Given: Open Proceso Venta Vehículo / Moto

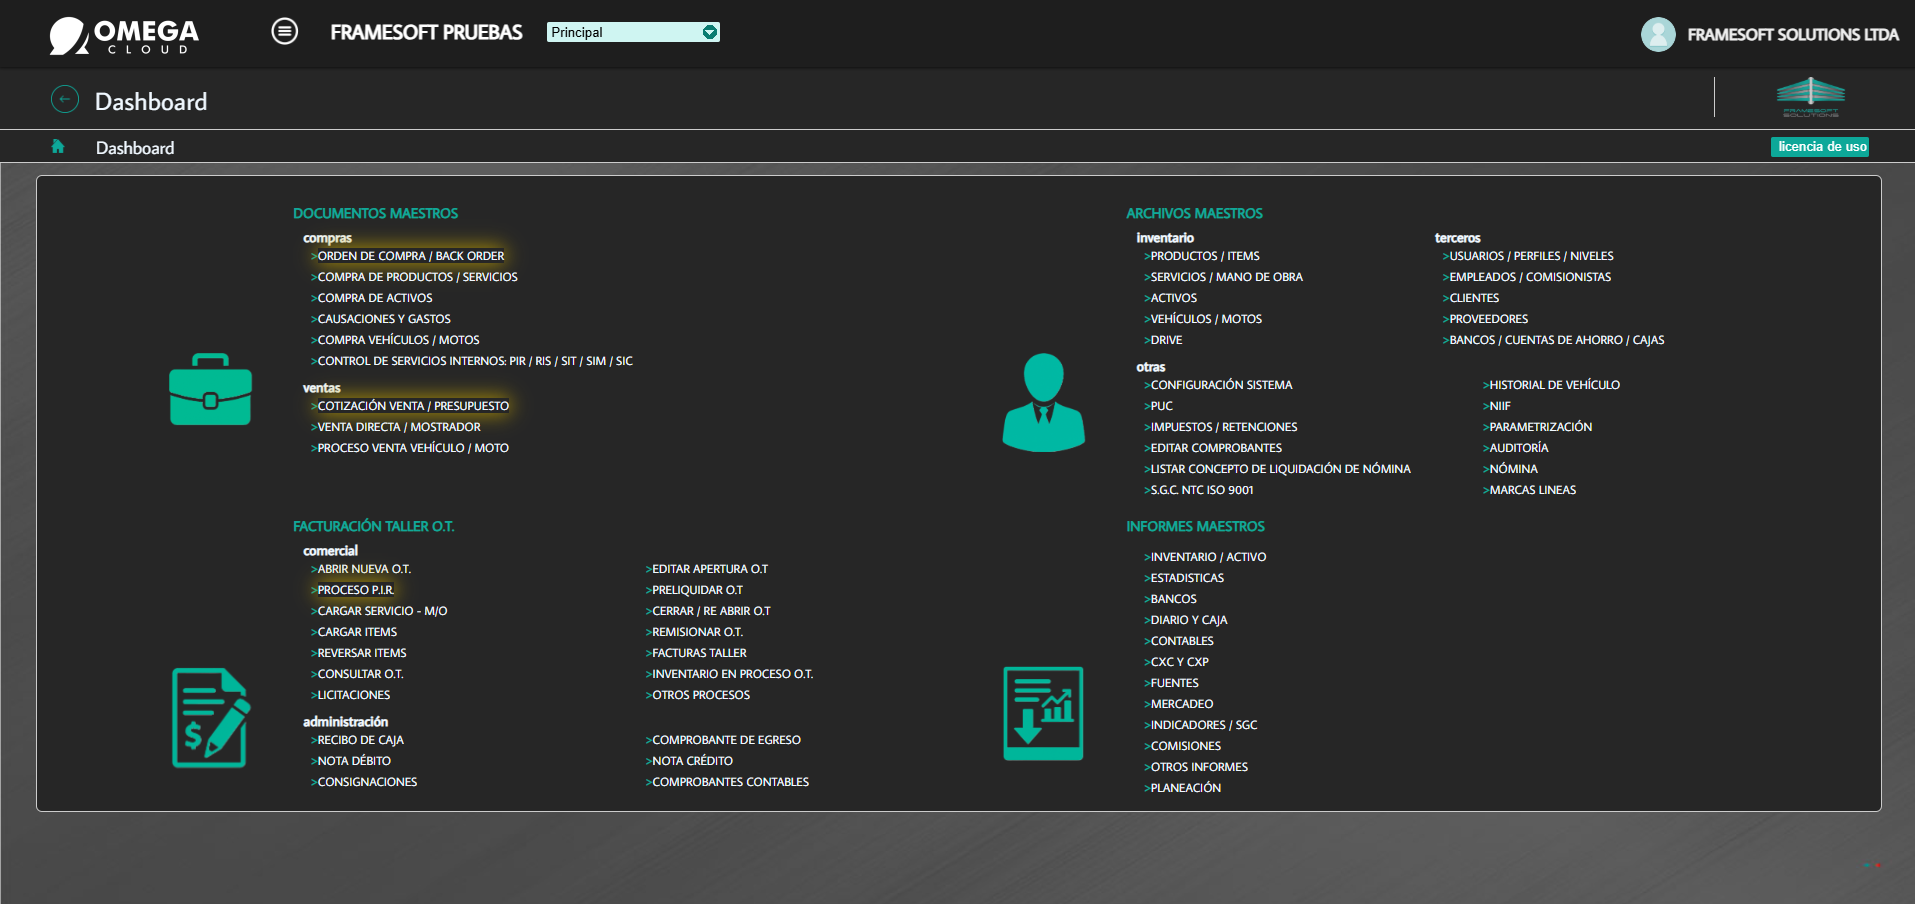Looking at the screenshot, I should tap(413, 448).
